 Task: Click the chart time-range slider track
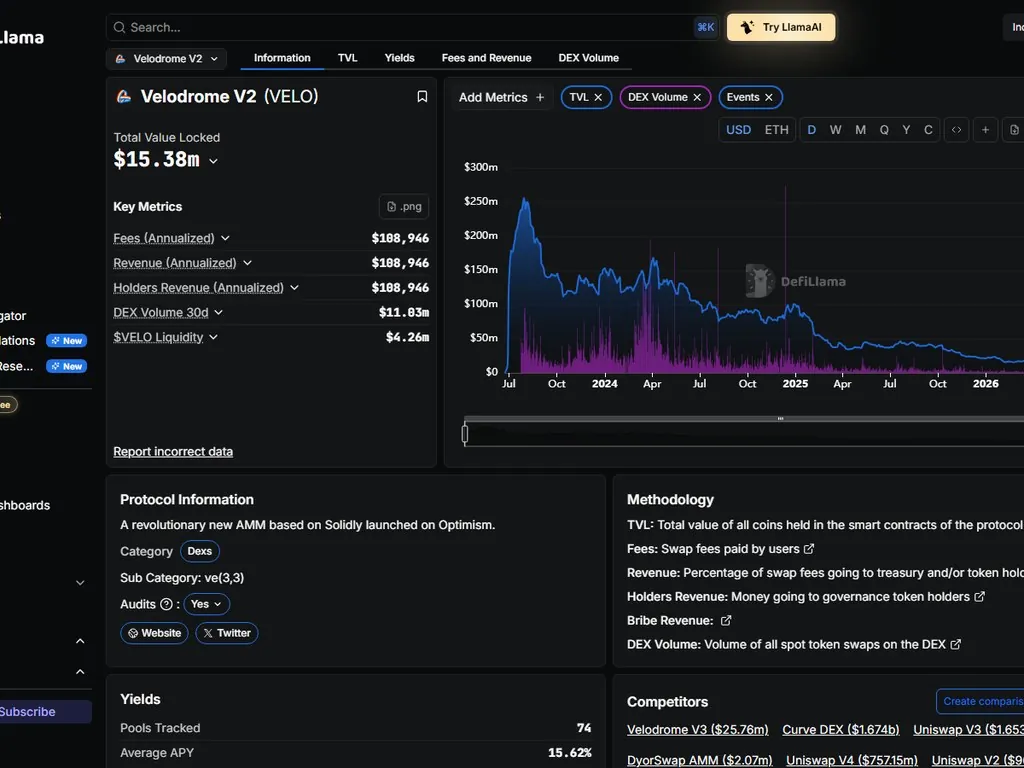coord(744,434)
